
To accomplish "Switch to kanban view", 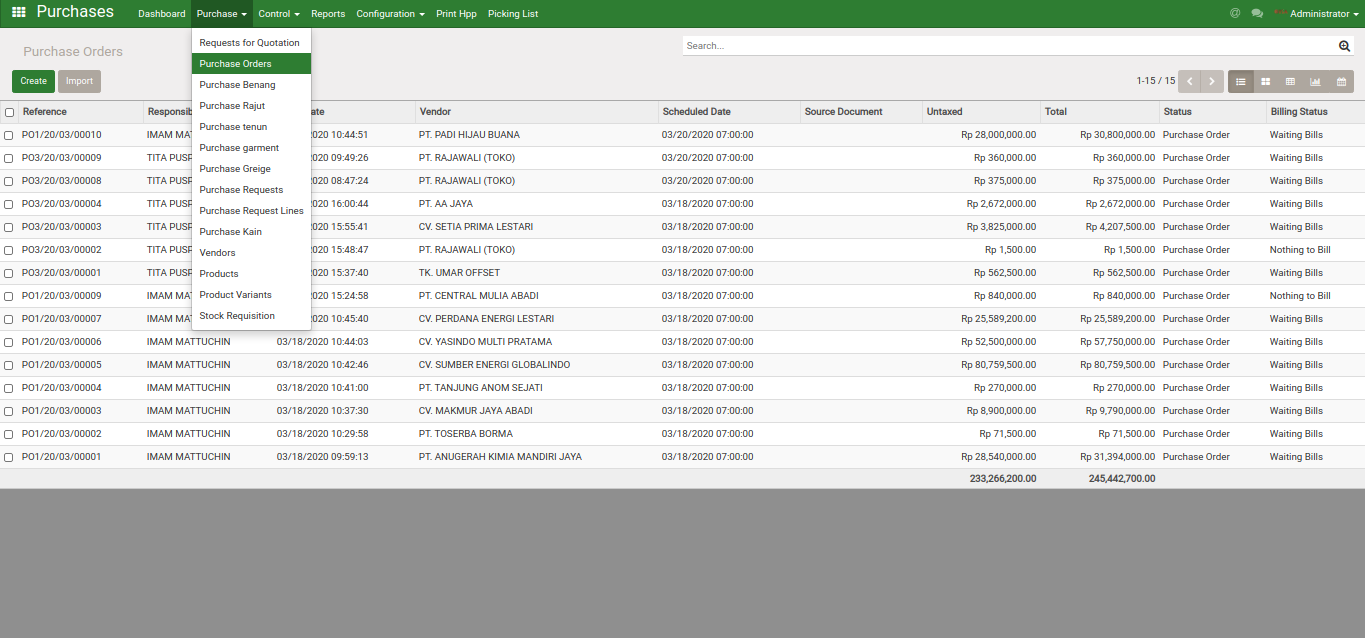I will [1265, 82].
